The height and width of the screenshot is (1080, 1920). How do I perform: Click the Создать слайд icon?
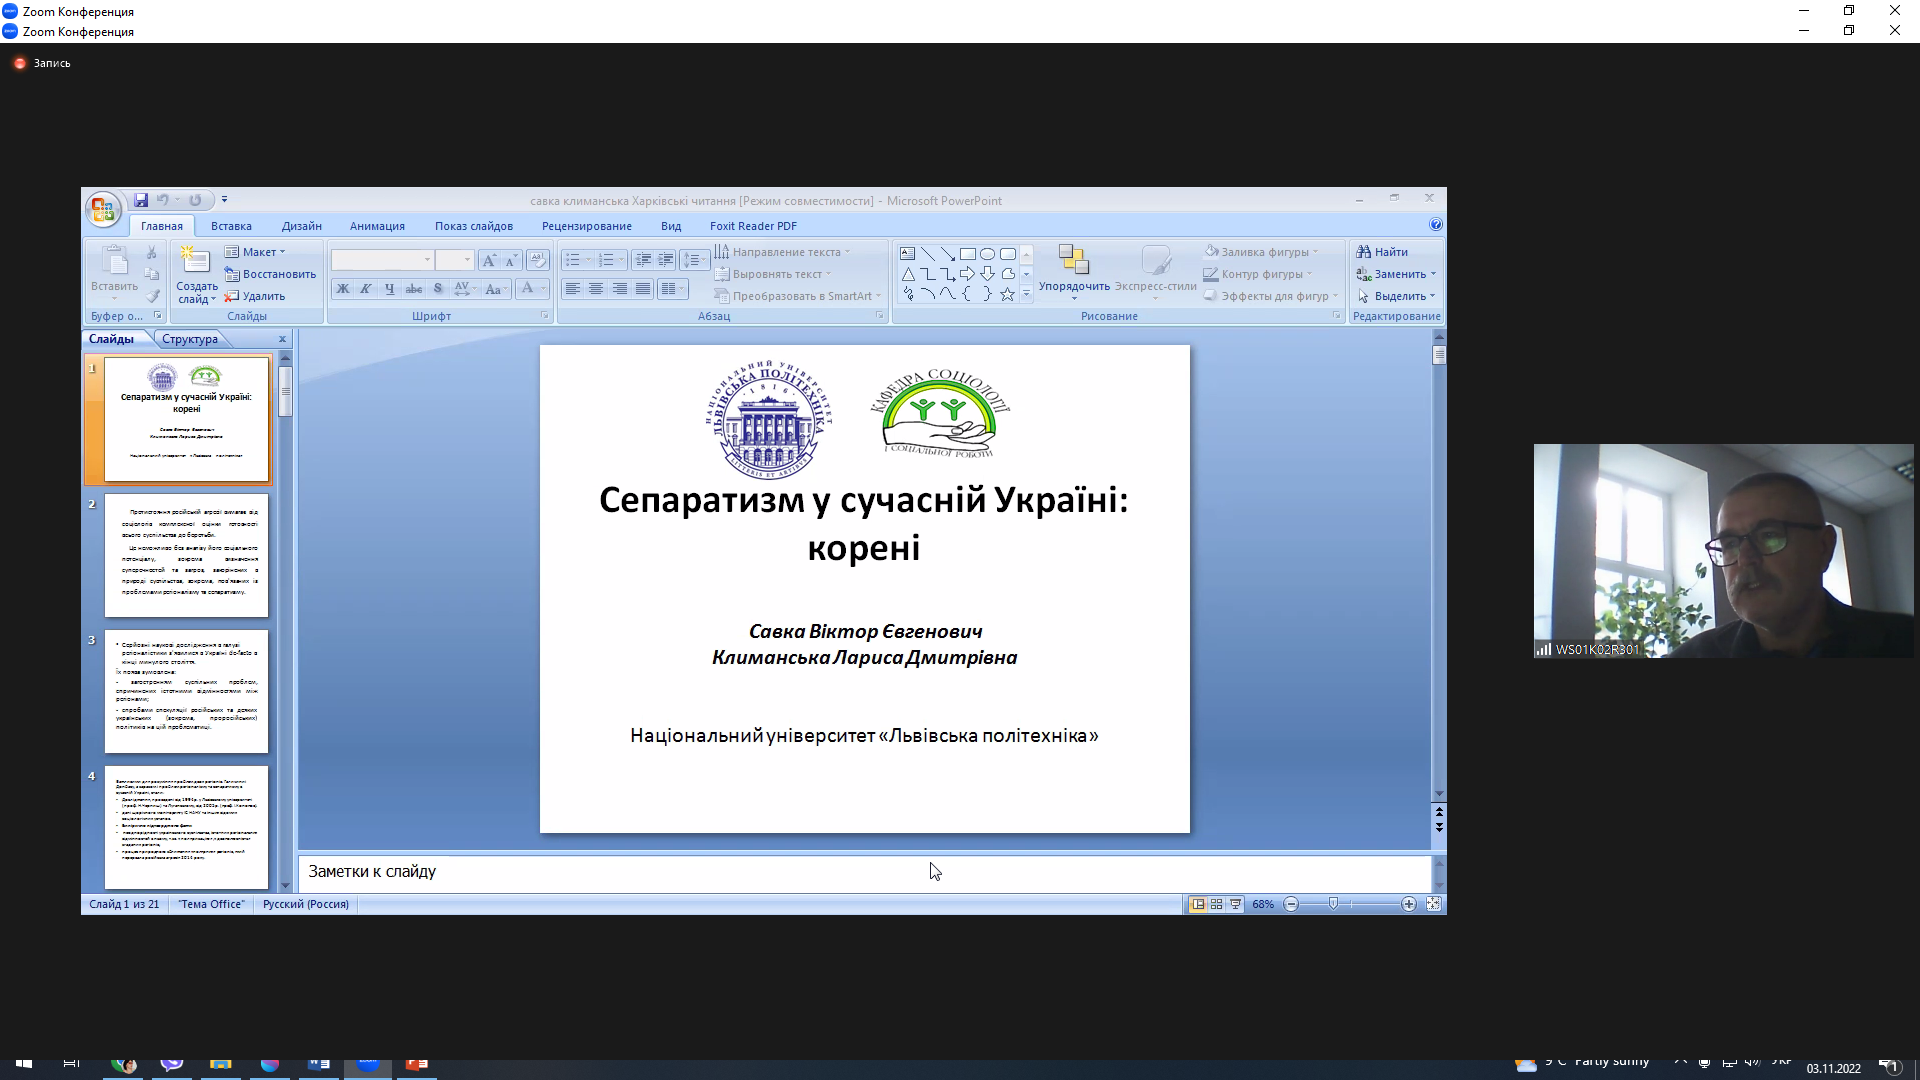(196, 260)
